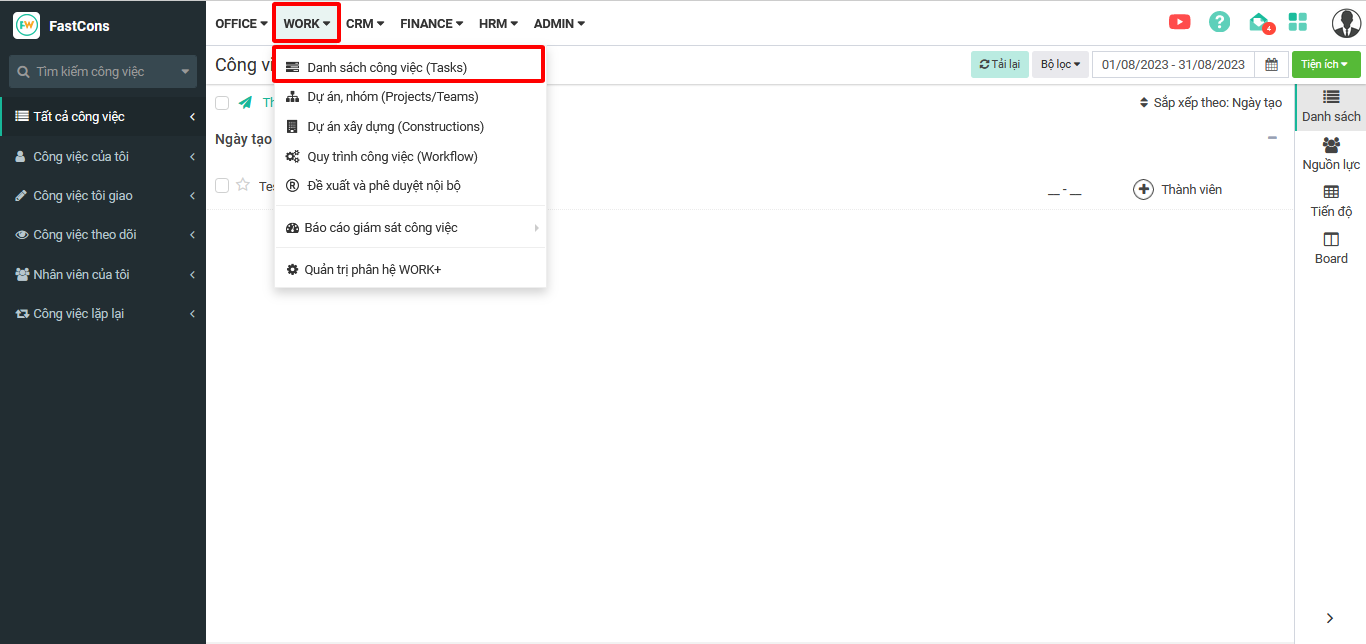Click the green help question mark icon
This screenshot has height=644, width=1366.
coord(1219,22)
